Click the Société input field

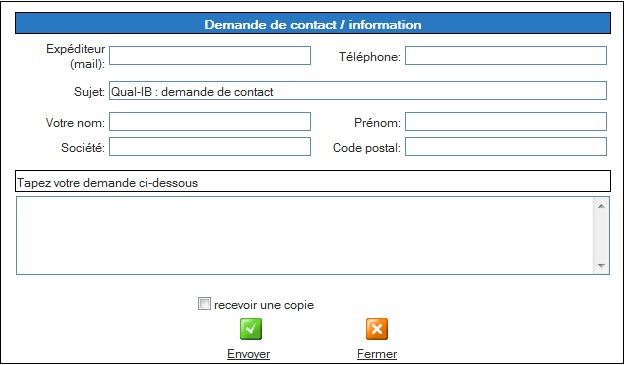click(210, 146)
